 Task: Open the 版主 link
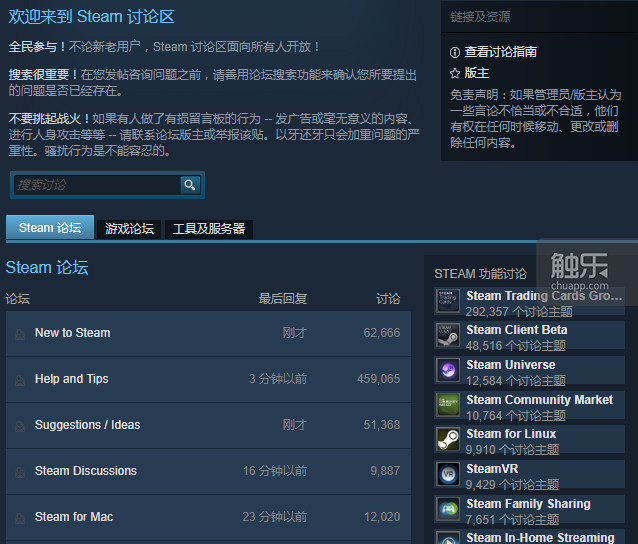click(x=476, y=73)
